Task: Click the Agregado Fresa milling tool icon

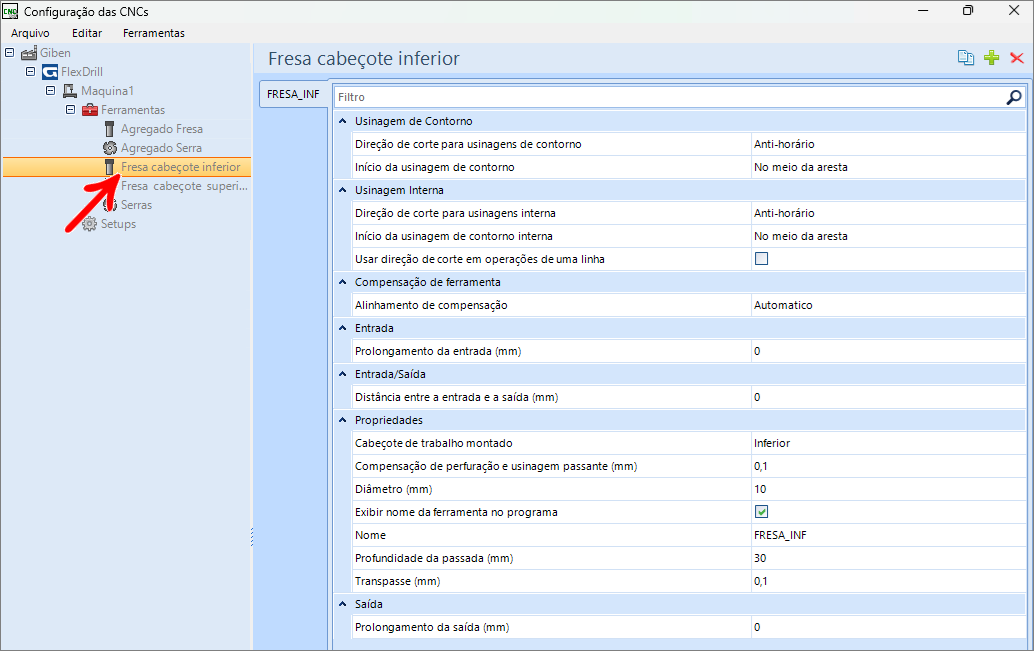Action: [x=110, y=129]
